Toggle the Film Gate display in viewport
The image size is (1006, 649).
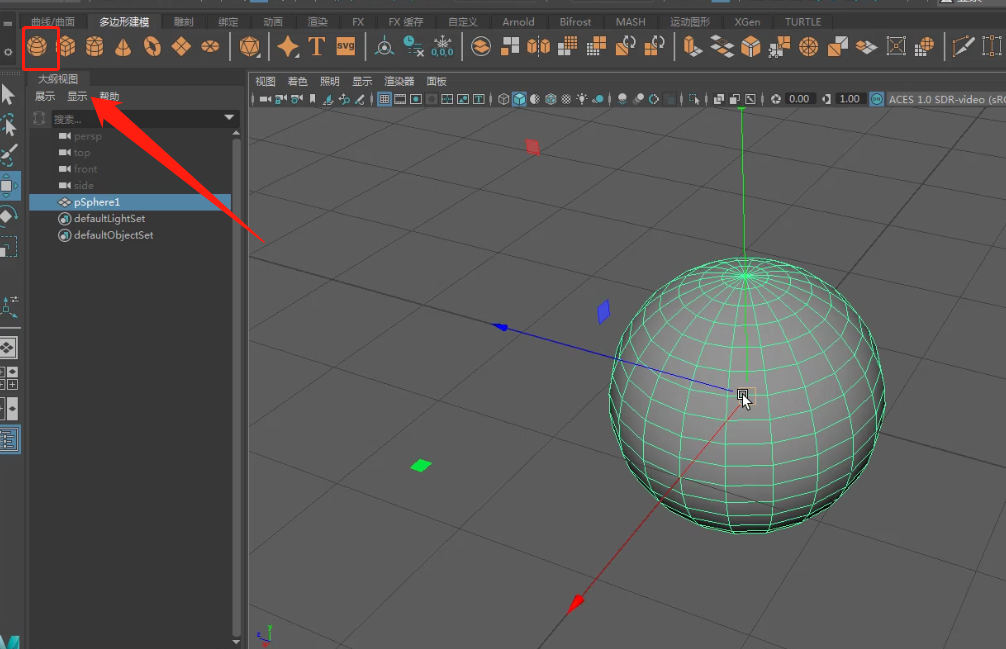click(400, 99)
